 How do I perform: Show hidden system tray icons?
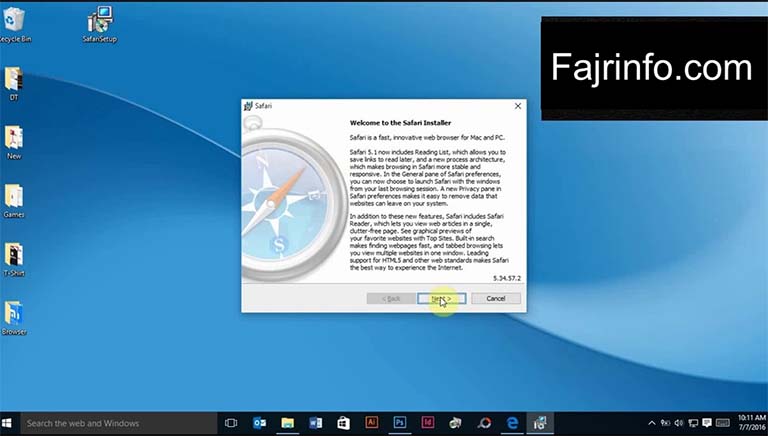[651, 423]
